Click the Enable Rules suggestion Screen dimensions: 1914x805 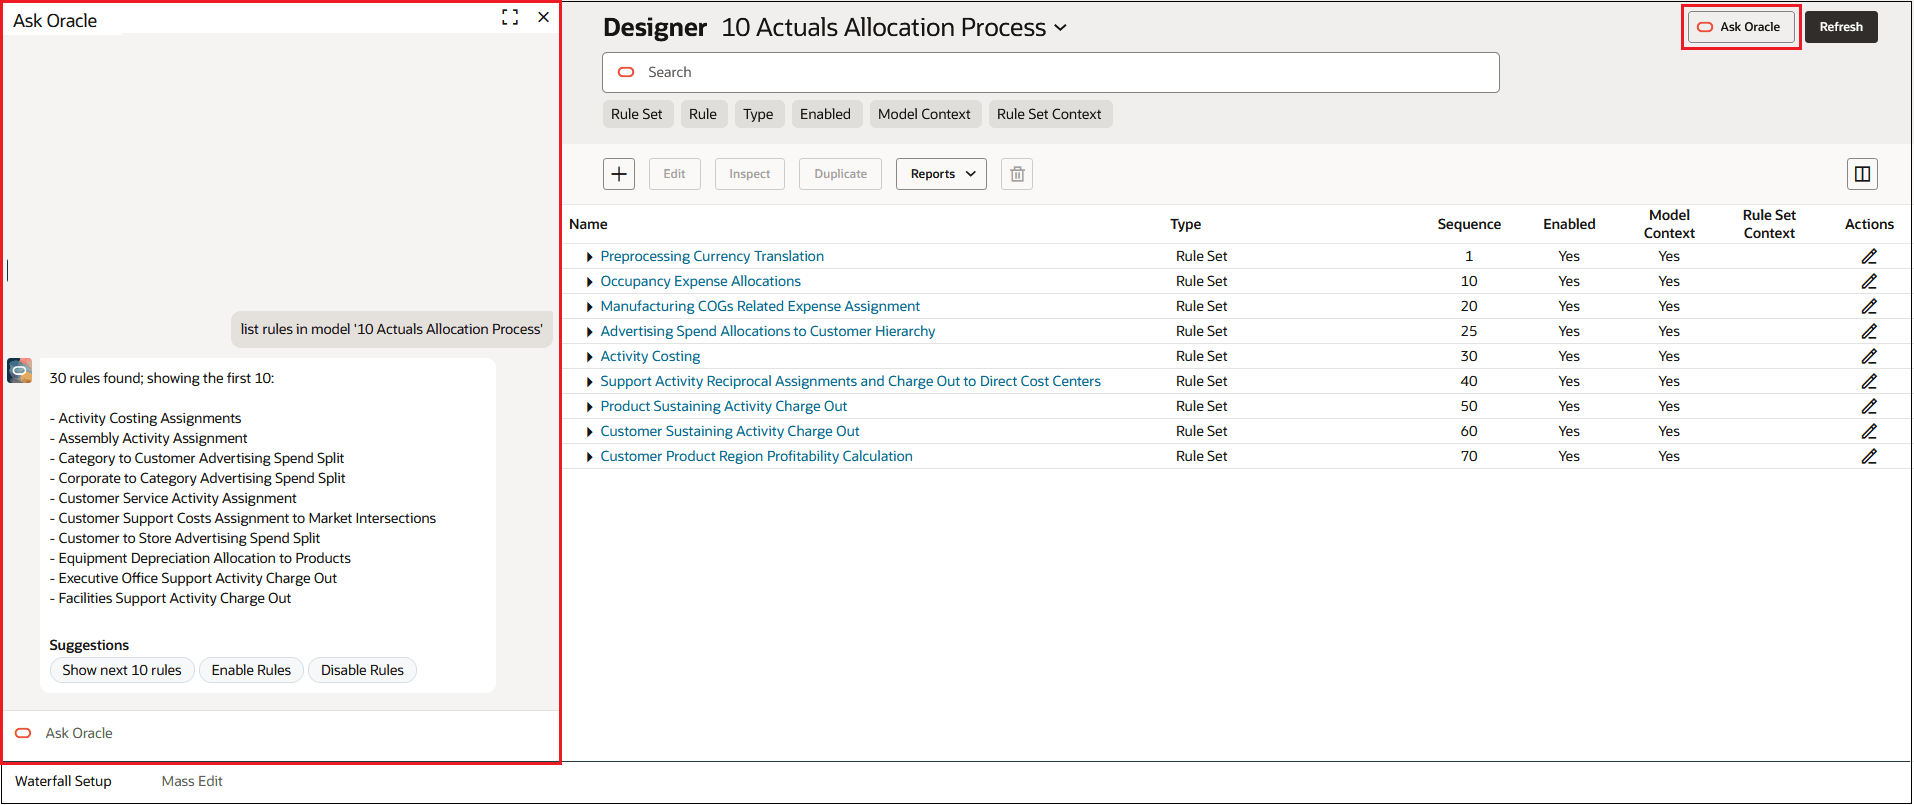tap(251, 670)
